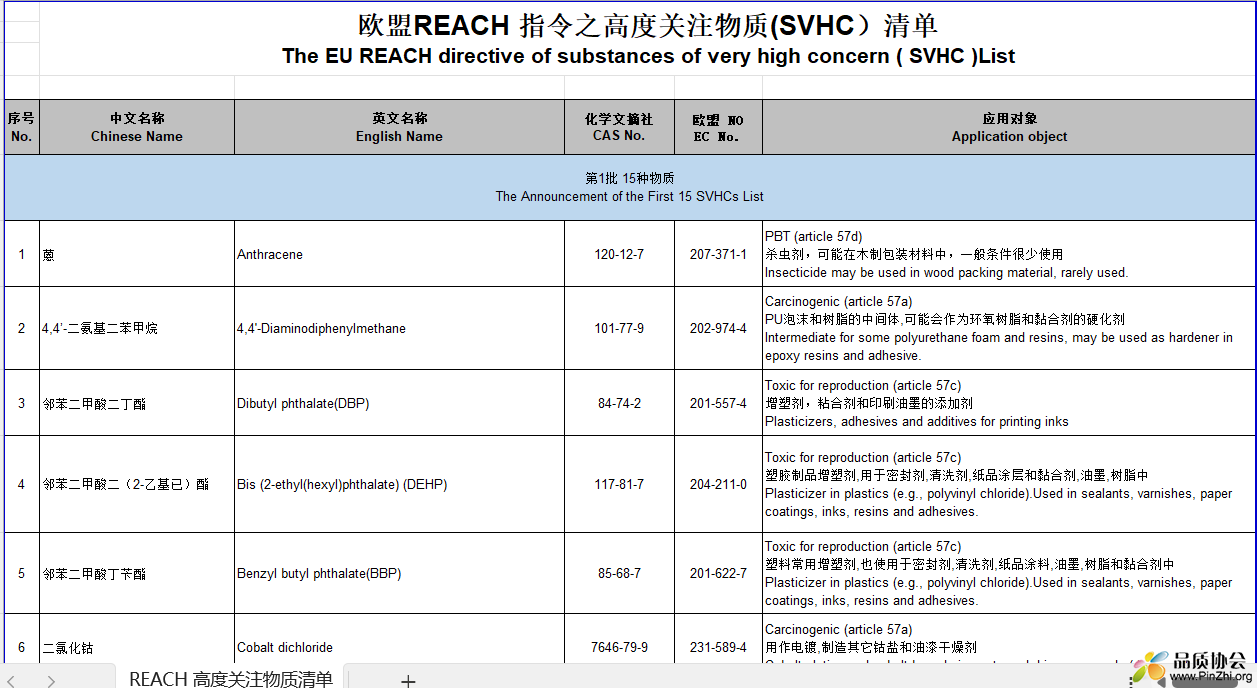1257x688 pixels.
Task: Select the 邻苯二甲酸二（2-乙基已）酯 cell
Action: click(x=137, y=484)
